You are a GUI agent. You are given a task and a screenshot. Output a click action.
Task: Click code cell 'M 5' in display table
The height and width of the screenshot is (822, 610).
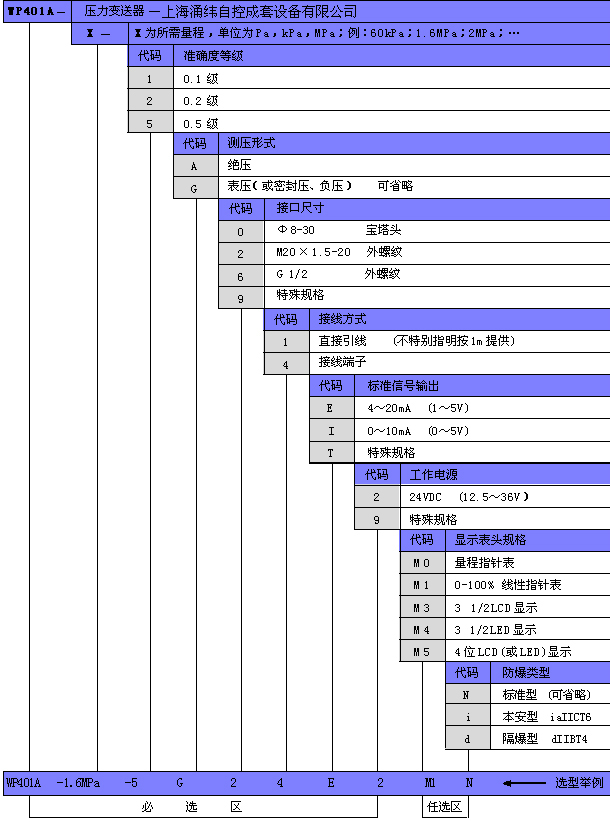421,653
